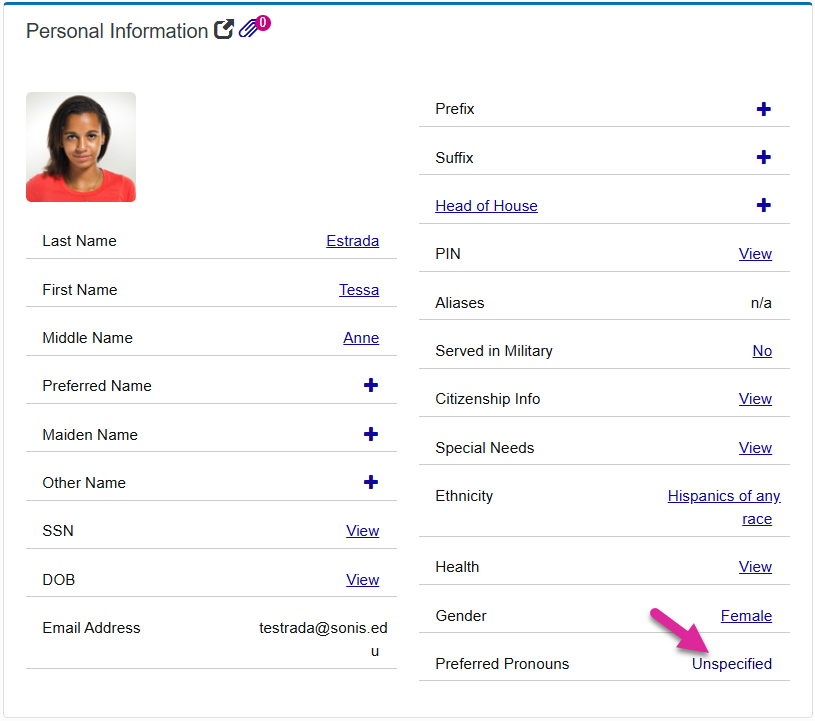Edit last name Estrada
Image resolution: width=815 pixels, height=721 pixels.
(x=352, y=241)
